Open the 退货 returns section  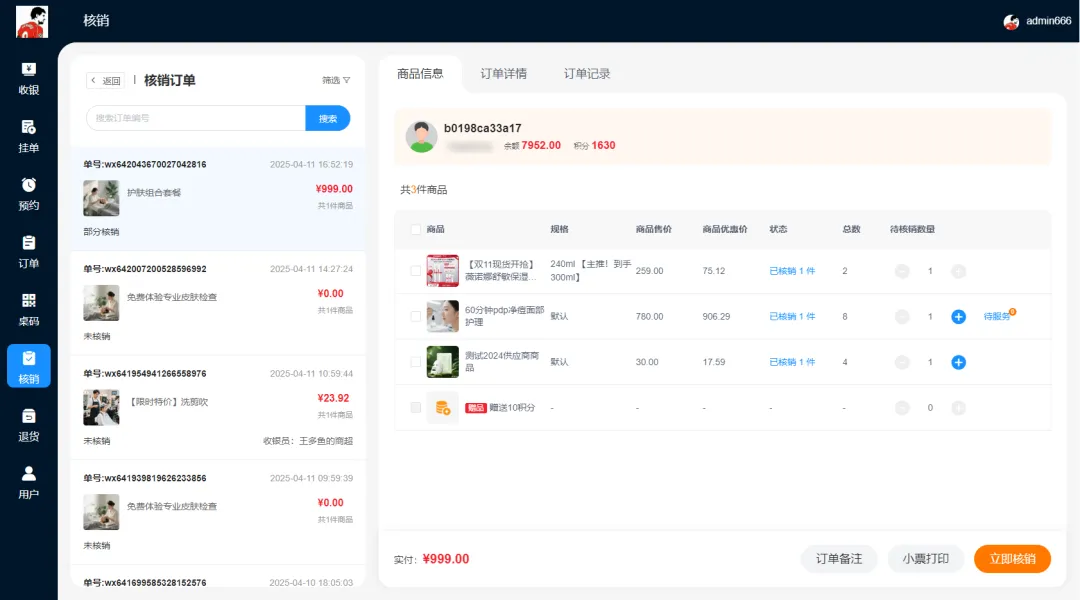[28, 425]
